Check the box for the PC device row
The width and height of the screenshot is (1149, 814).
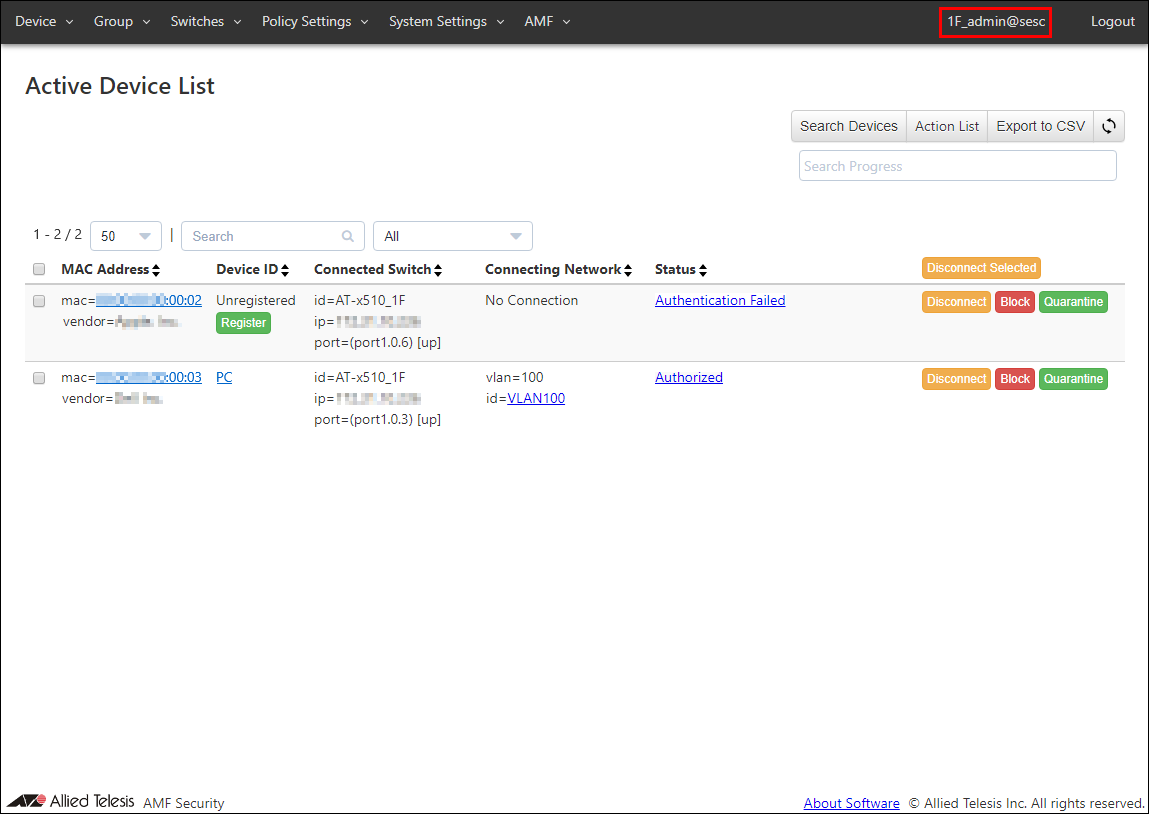click(39, 378)
